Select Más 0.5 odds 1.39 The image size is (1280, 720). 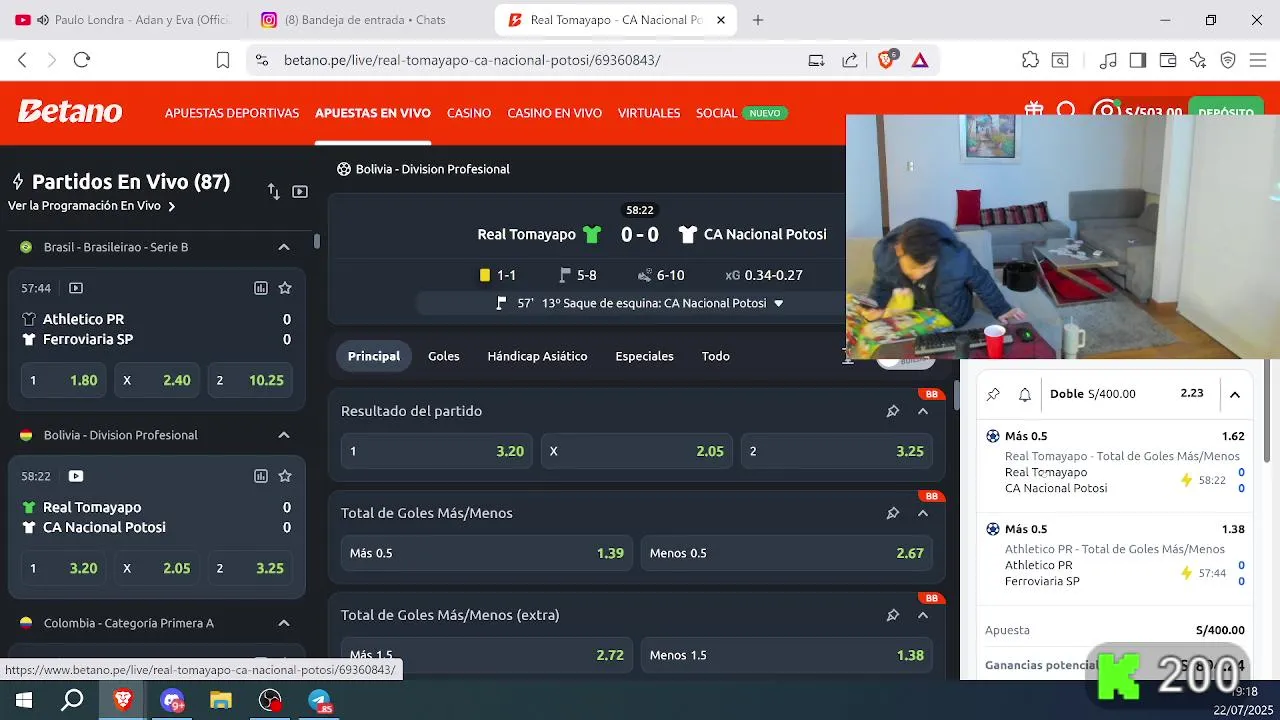click(487, 553)
